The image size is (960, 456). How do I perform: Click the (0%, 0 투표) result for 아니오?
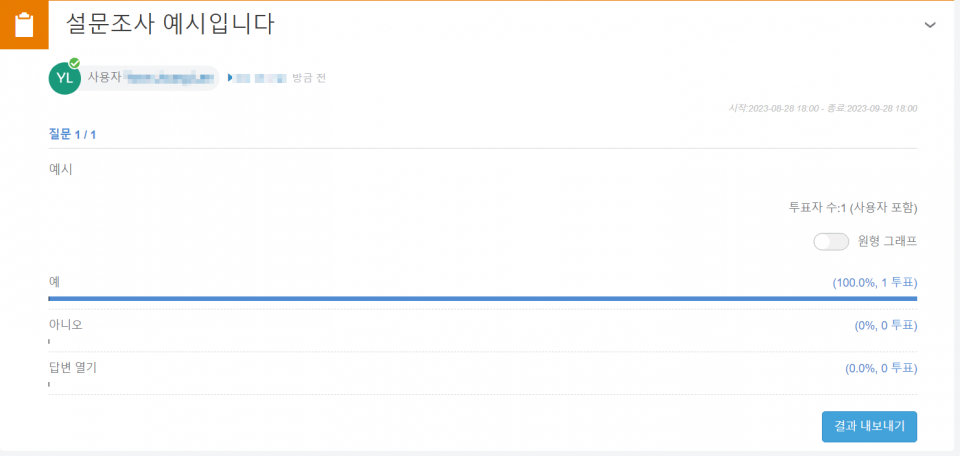click(x=885, y=326)
